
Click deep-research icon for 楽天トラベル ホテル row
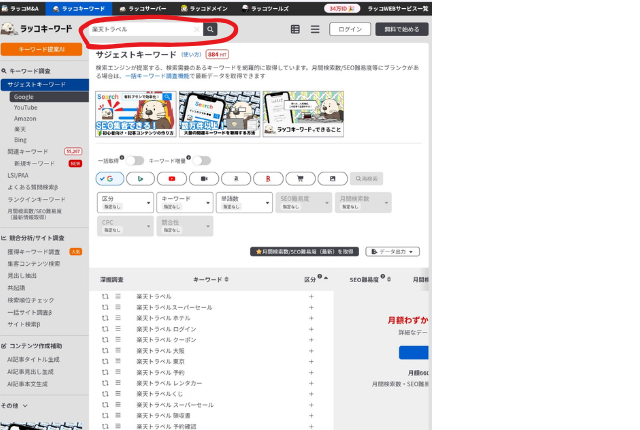104,318
